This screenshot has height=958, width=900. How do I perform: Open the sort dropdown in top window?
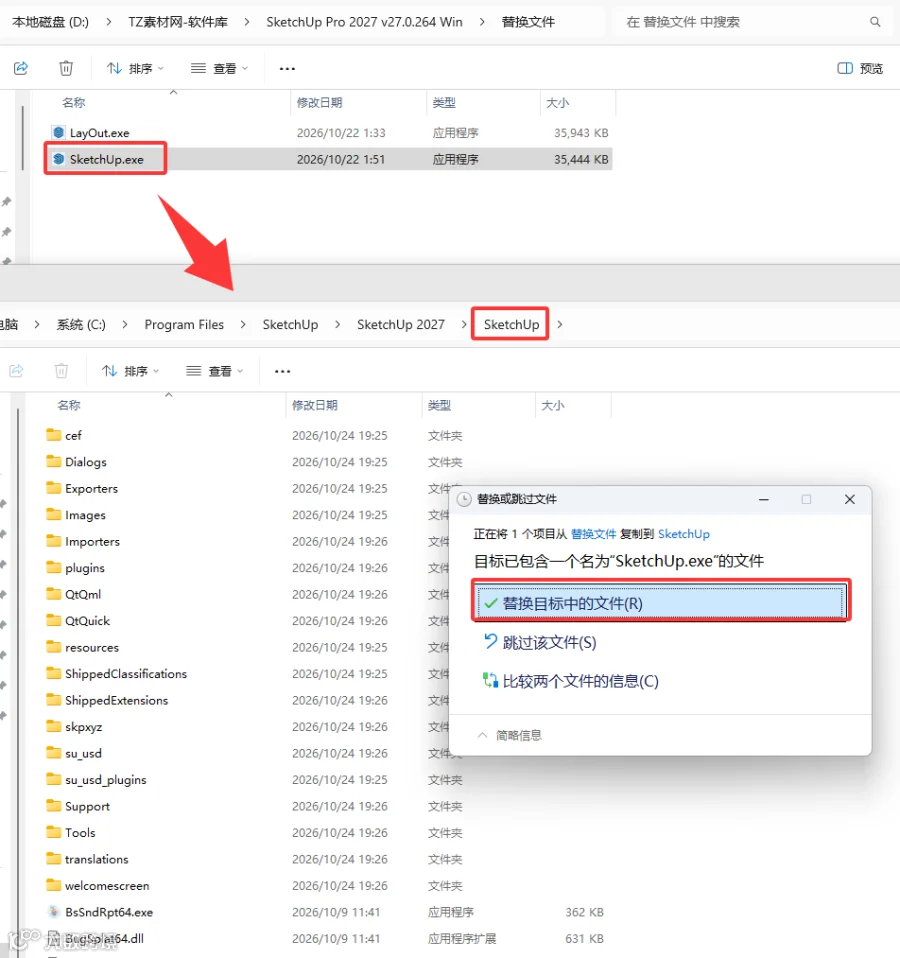[135, 68]
